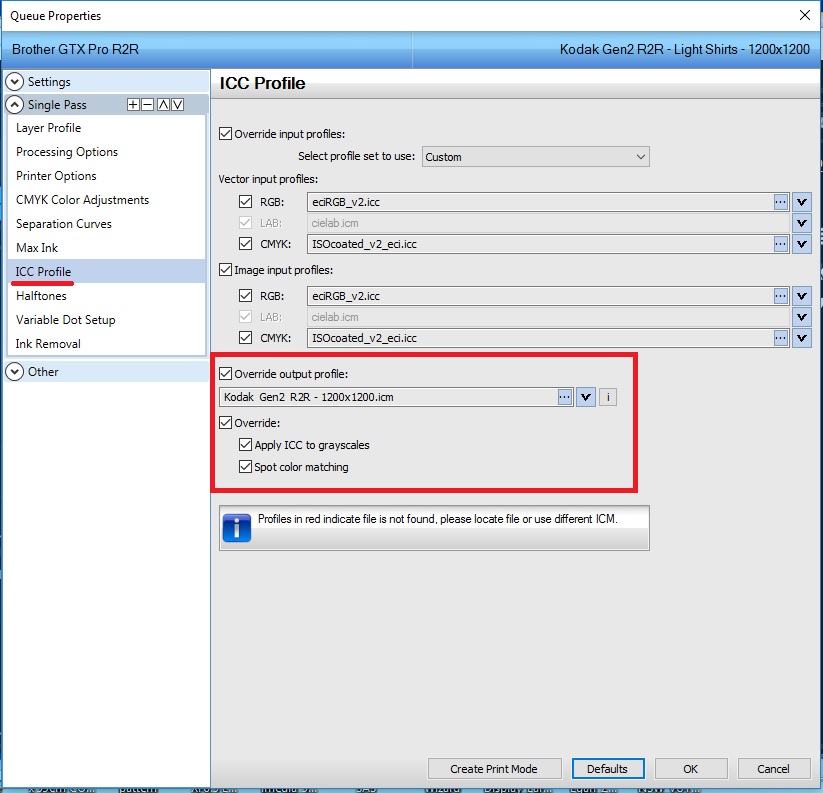The image size is (823, 793).
Task: Open output profile dropdown arrow
Action: point(586,397)
